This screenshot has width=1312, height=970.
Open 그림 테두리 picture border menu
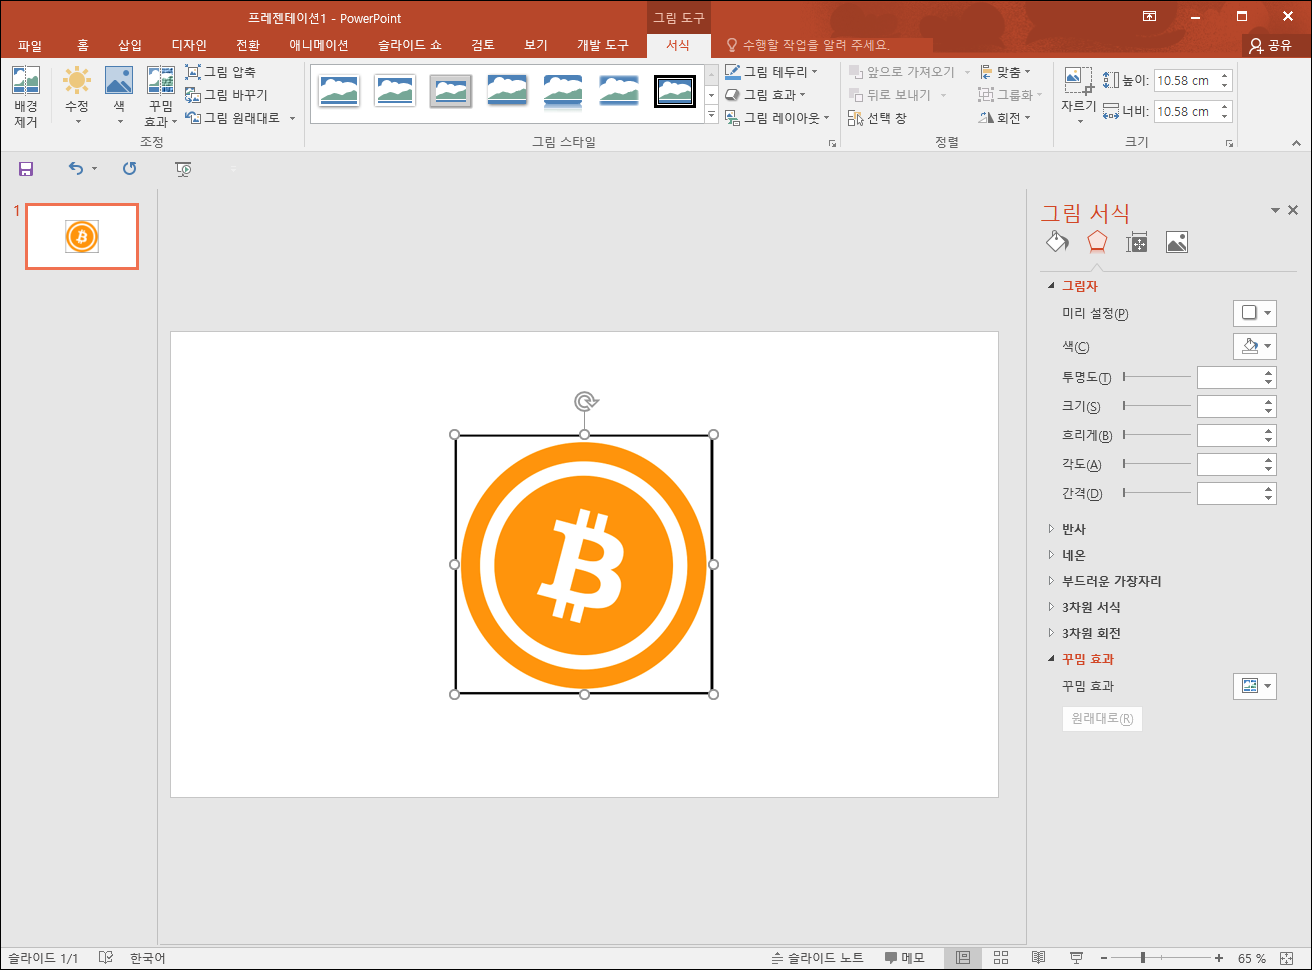(x=771, y=72)
